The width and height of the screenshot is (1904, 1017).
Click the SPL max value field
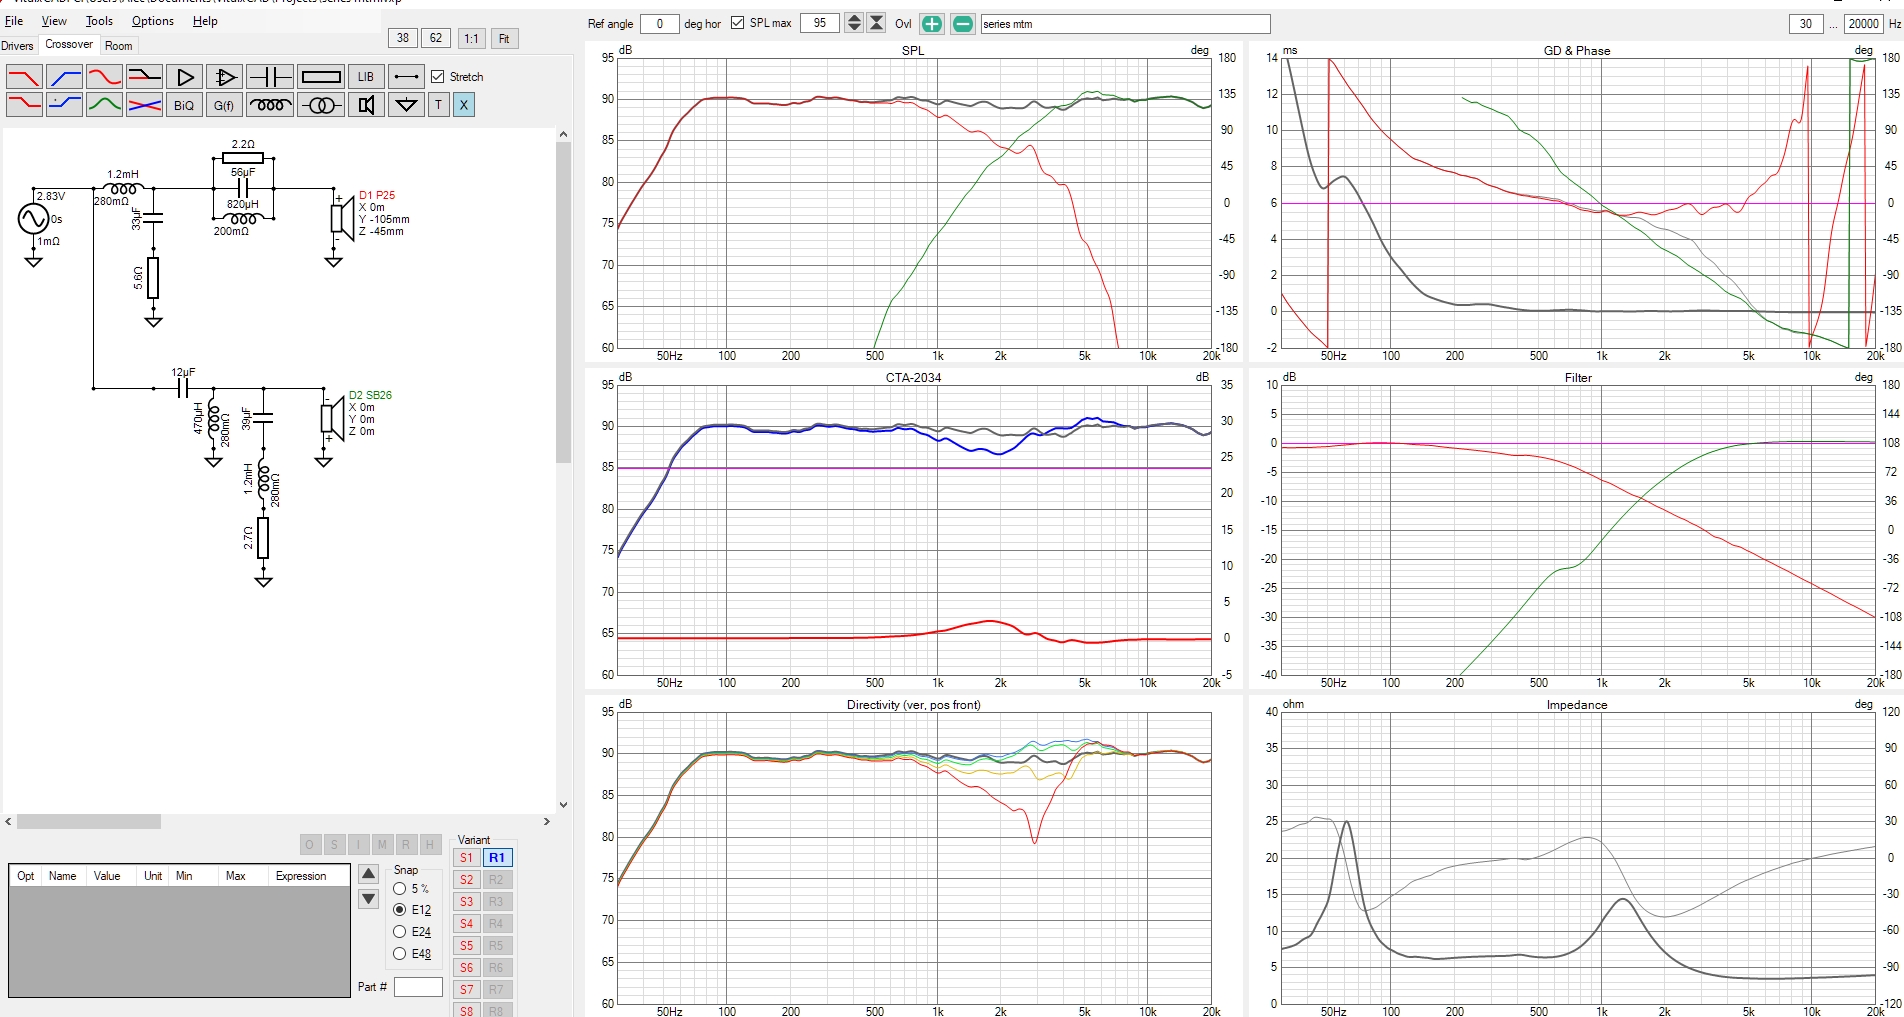pyautogui.click(x=819, y=23)
